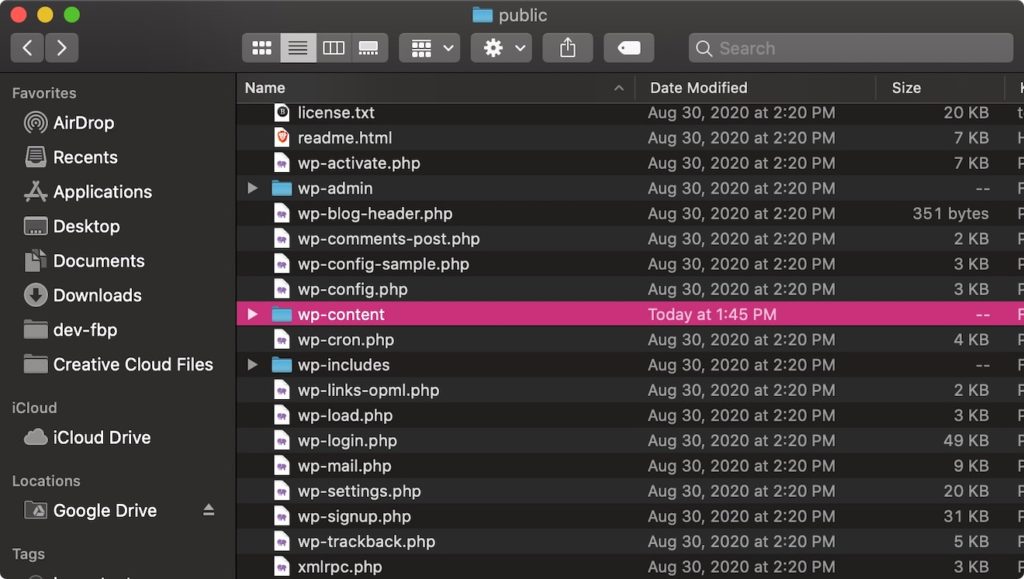Click the '31 KB' size value
This screenshot has width=1024, height=579.
966,516
